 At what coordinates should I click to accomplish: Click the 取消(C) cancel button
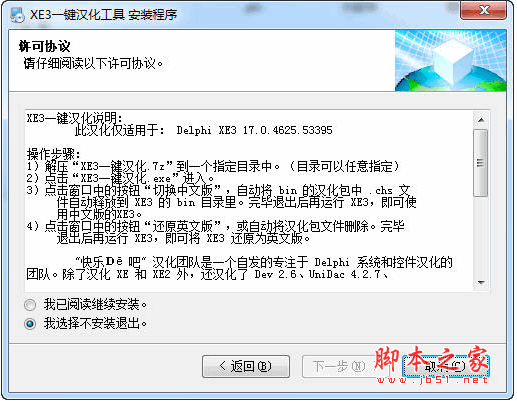[x=446, y=366]
